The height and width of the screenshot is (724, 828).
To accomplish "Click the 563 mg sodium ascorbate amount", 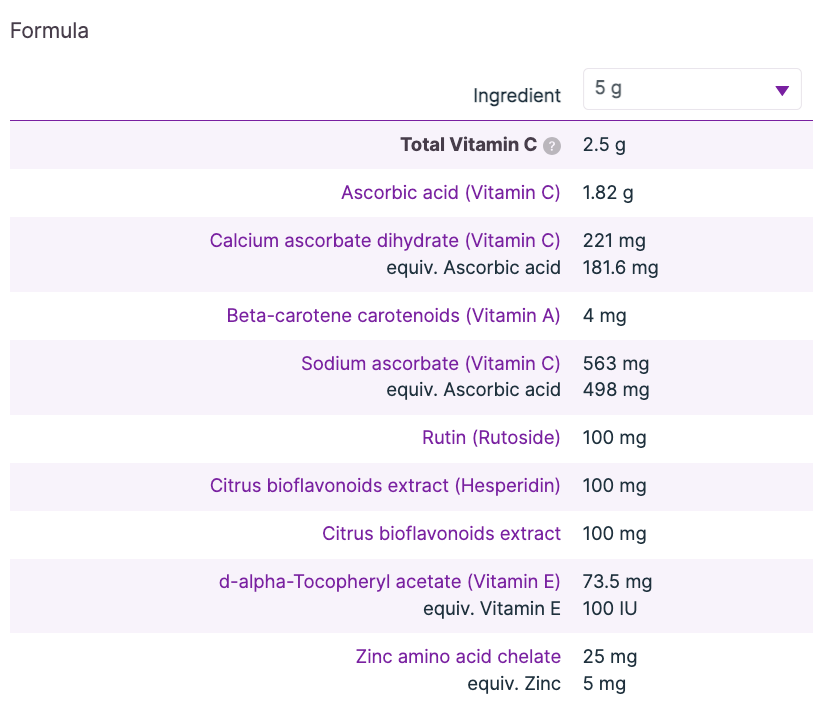I will (614, 364).
